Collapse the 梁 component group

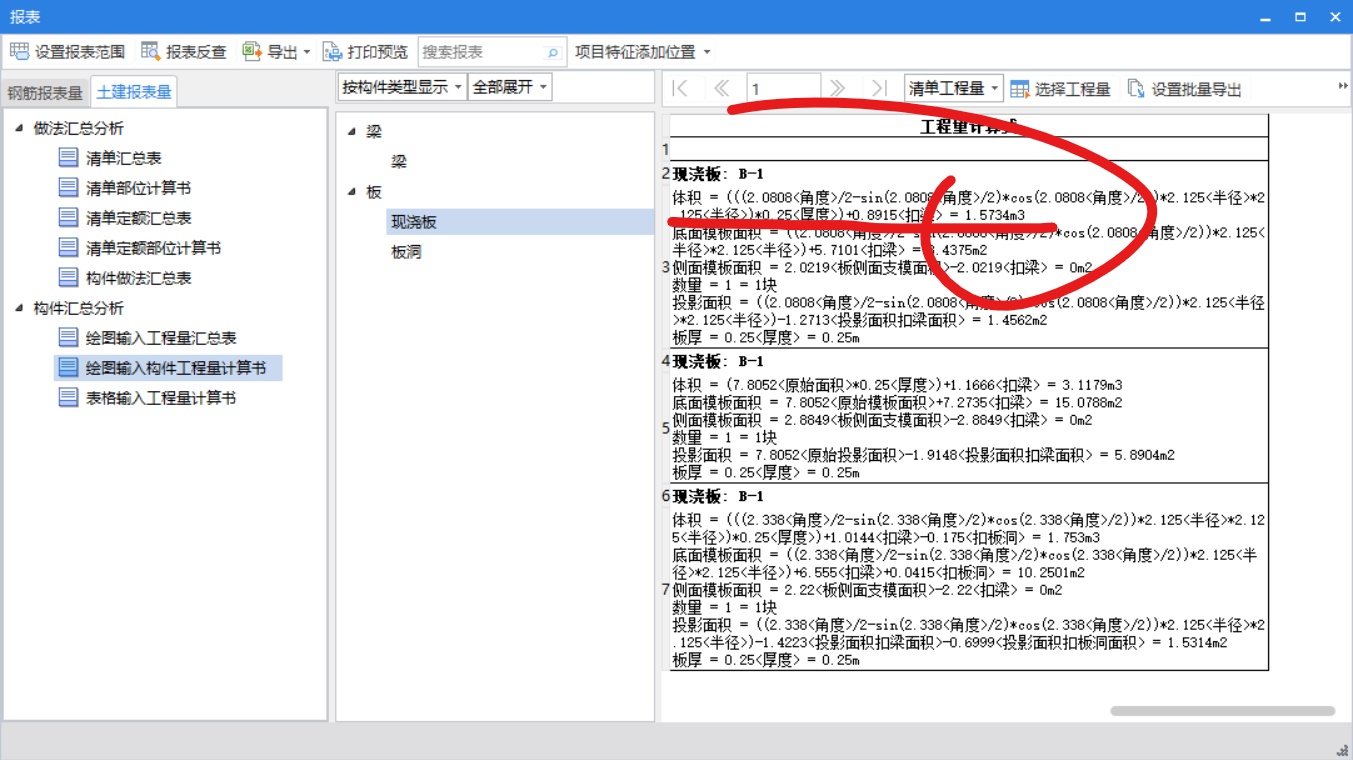coord(352,132)
